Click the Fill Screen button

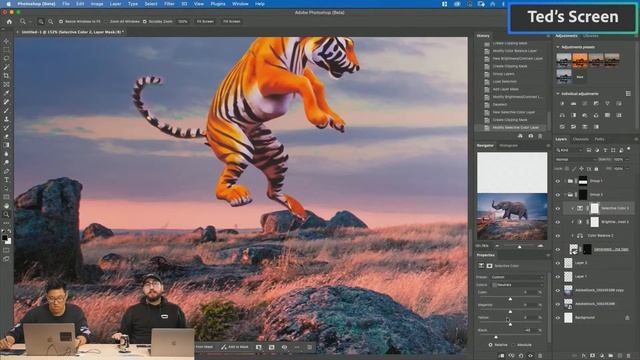(231, 21)
